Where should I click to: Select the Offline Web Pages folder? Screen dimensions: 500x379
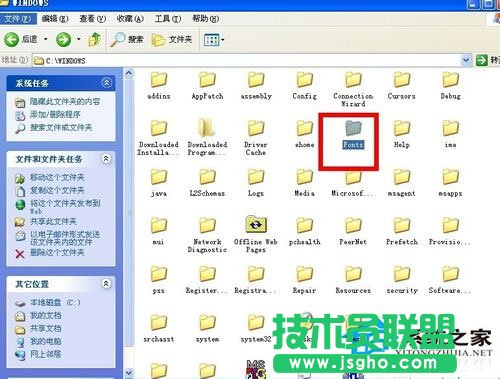click(x=256, y=225)
